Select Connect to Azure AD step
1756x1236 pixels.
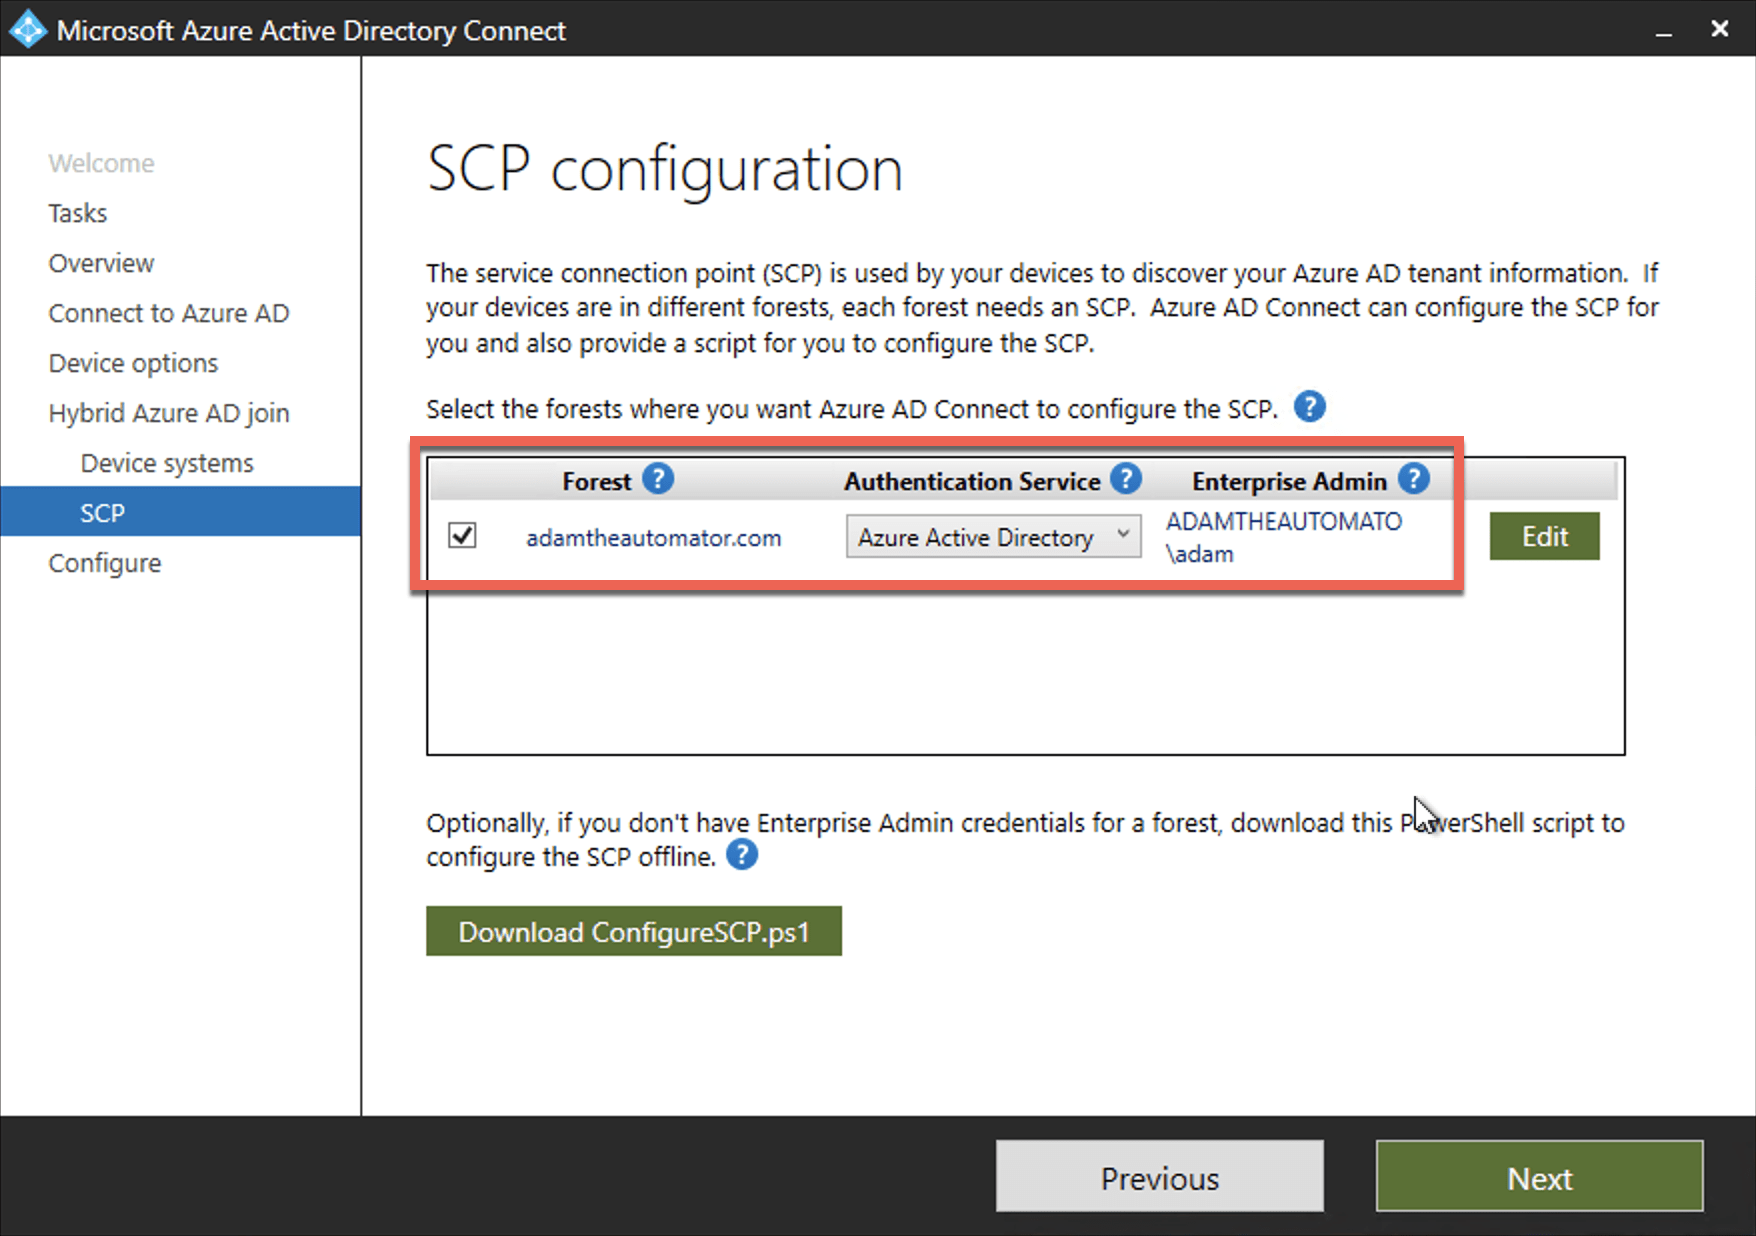[169, 313]
